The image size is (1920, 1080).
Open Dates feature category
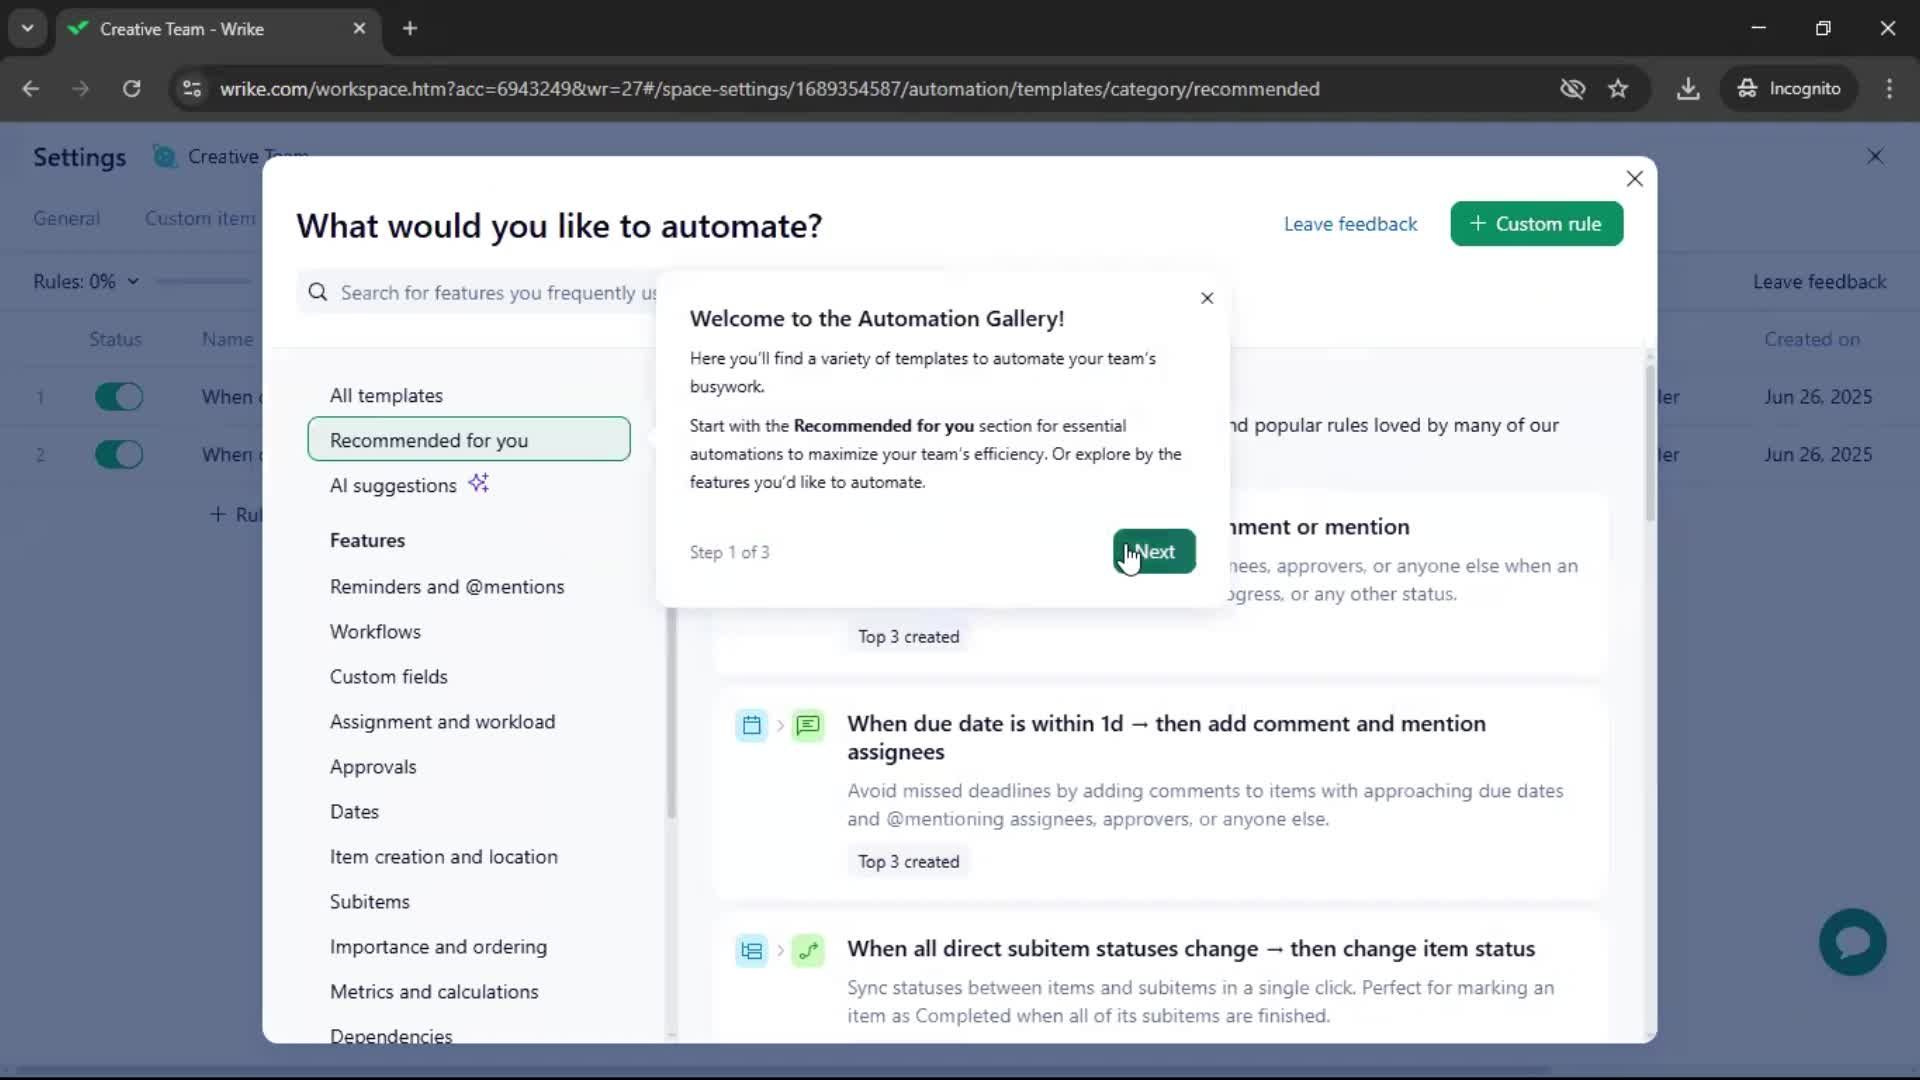coord(354,812)
